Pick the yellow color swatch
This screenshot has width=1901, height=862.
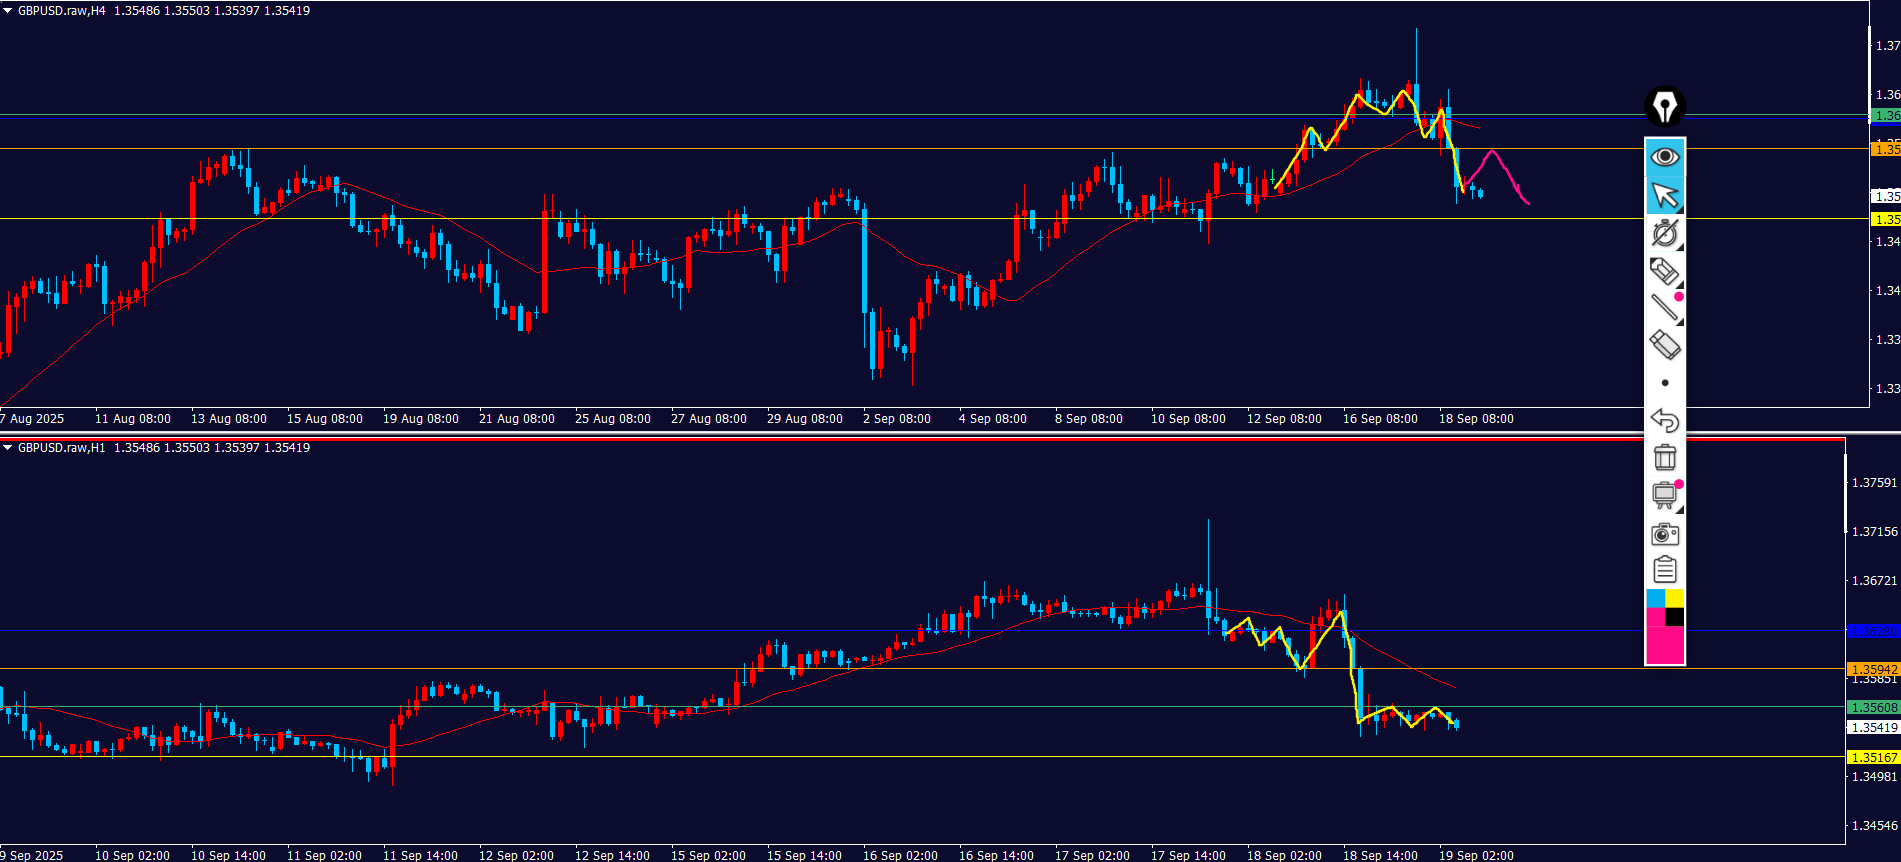(x=1675, y=598)
